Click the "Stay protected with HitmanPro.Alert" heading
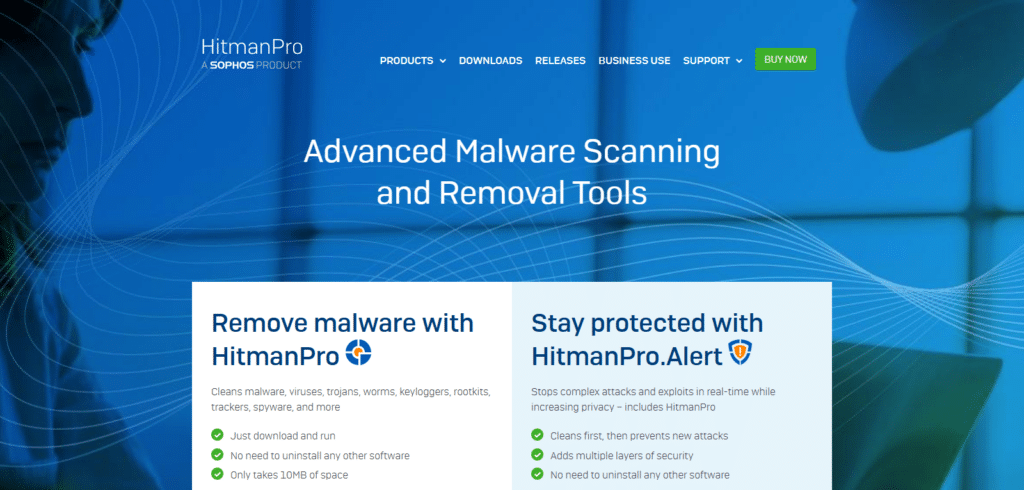This screenshot has height=490, width=1024. coord(647,340)
